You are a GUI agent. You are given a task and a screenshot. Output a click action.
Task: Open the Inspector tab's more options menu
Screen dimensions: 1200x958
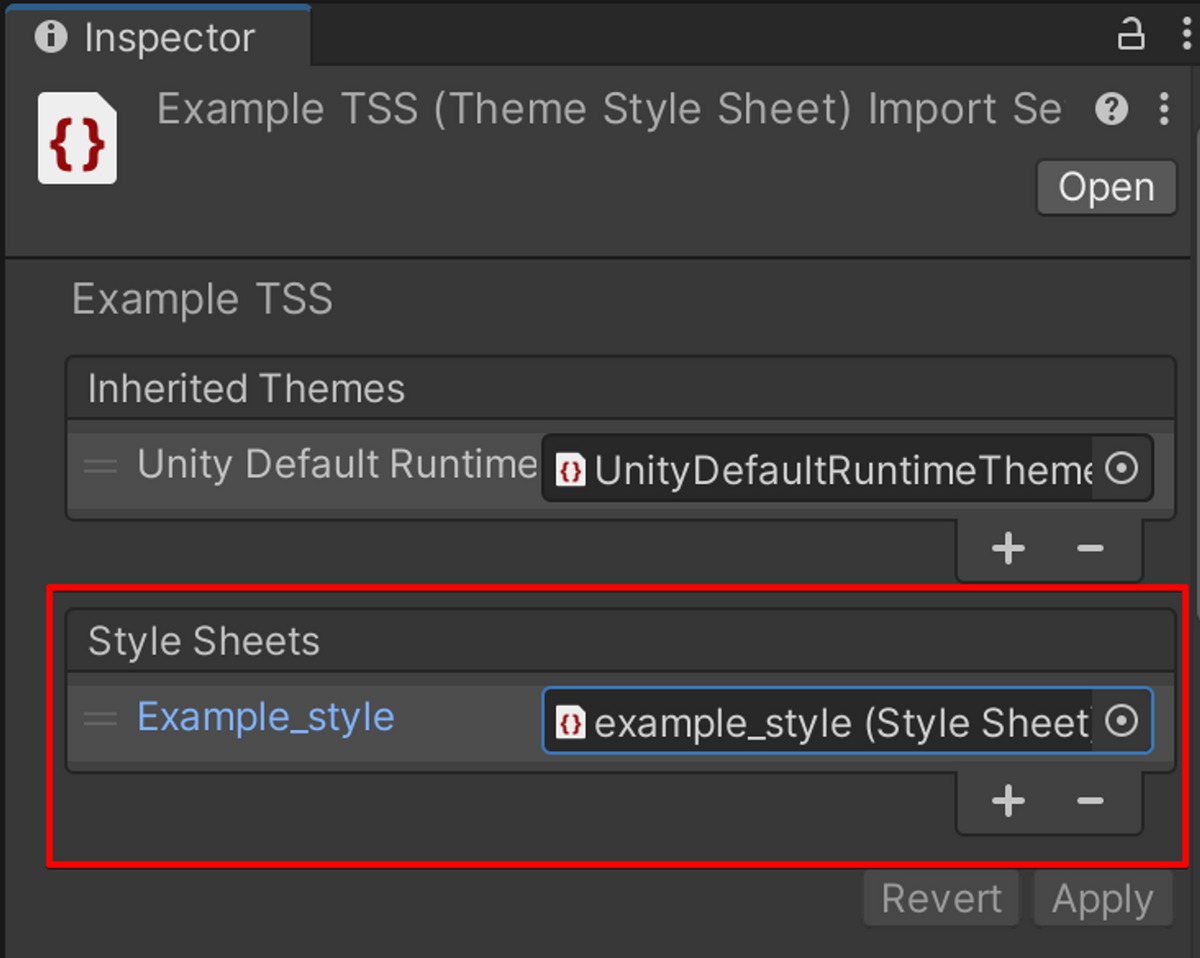(x=1184, y=36)
